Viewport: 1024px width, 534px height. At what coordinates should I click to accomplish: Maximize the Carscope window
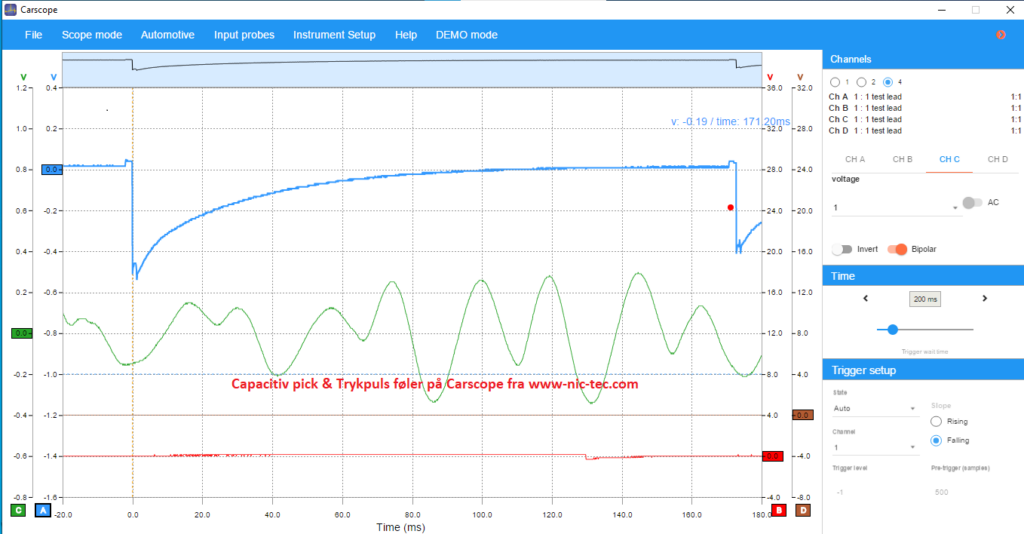tap(976, 10)
